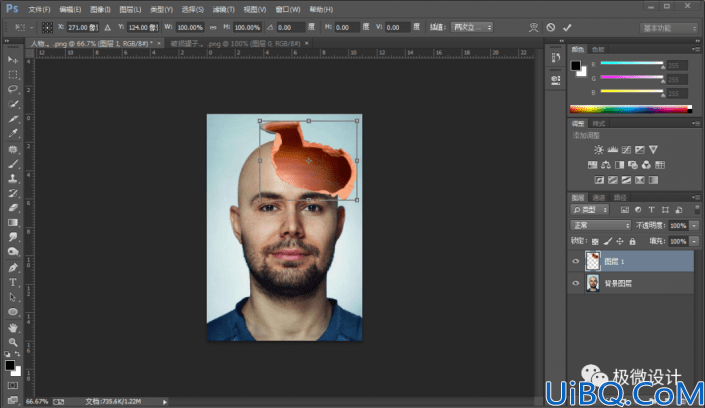Open the History panel icon in collapsed dock
The height and width of the screenshot is (408, 705).
coord(556,58)
